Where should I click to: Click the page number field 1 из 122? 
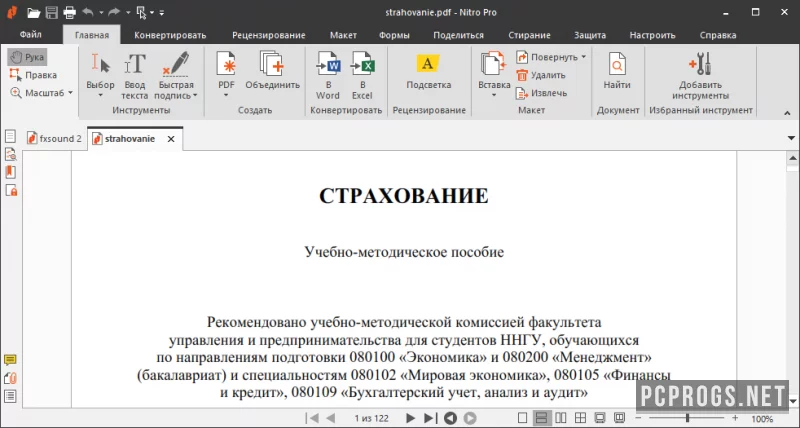tap(371, 418)
